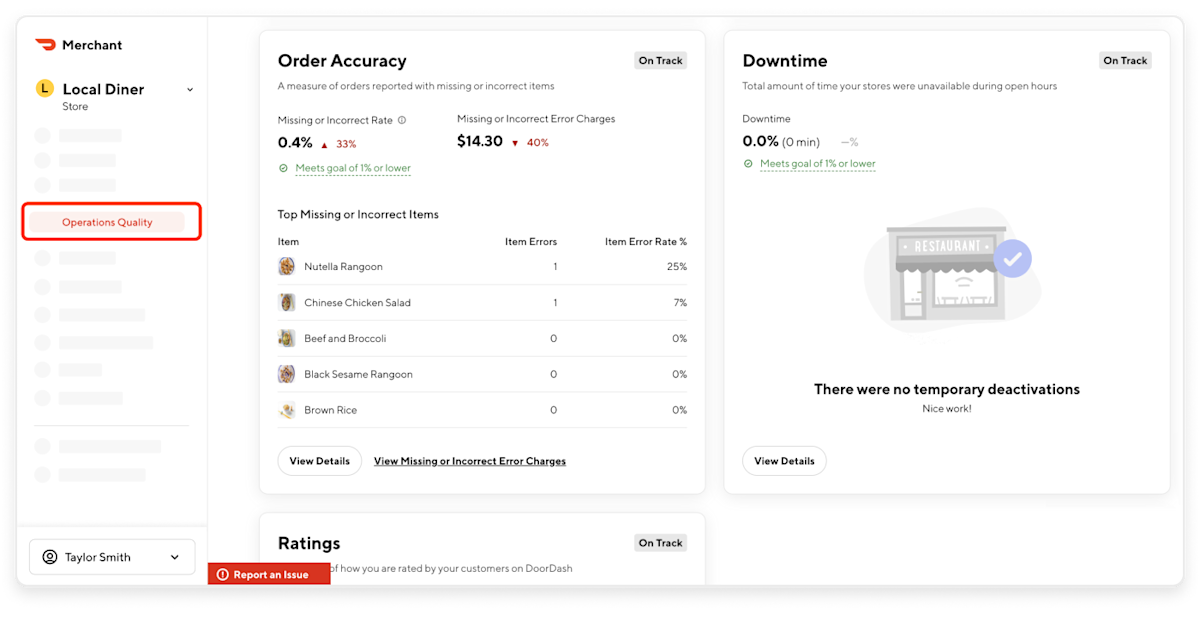
Task: Click the On Track badge on Downtime
Action: (x=1124, y=60)
